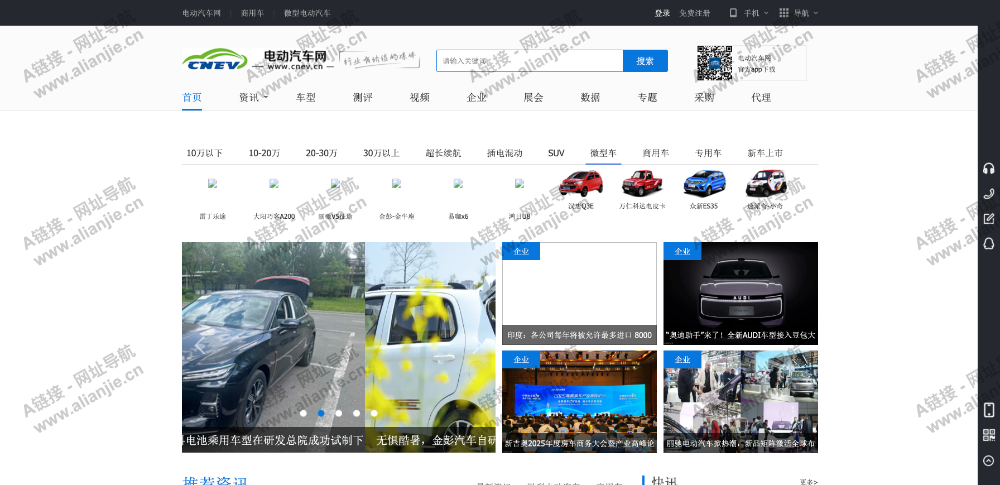Open the 印度 import news headline
The width and height of the screenshot is (1000, 485).
click(x=579, y=335)
